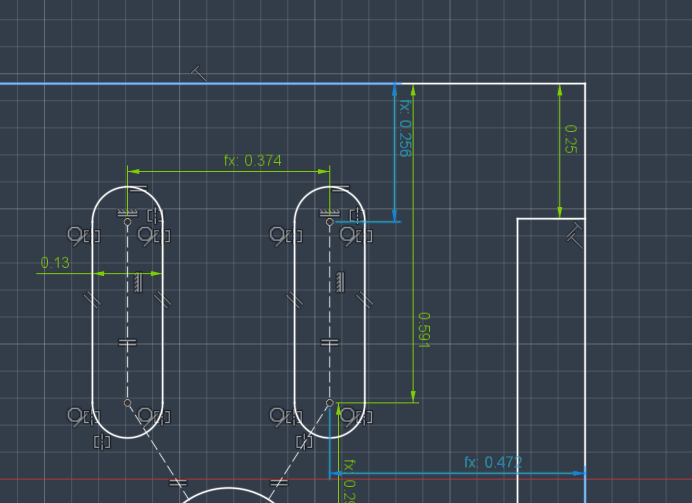The image size is (692, 503).
Task: Select the horizontal constraint mark atop right slot arc
Action: (340, 189)
